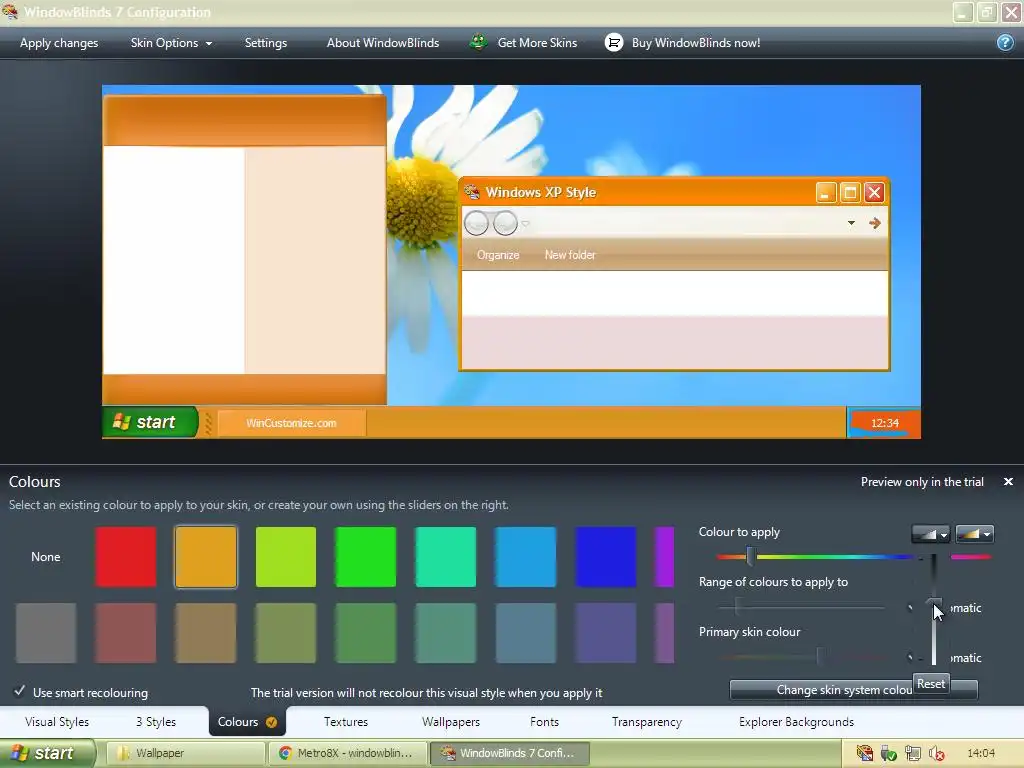Open the Explorer Backgrounds tab
1024x768 pixels.
click(x=796, y=722)
